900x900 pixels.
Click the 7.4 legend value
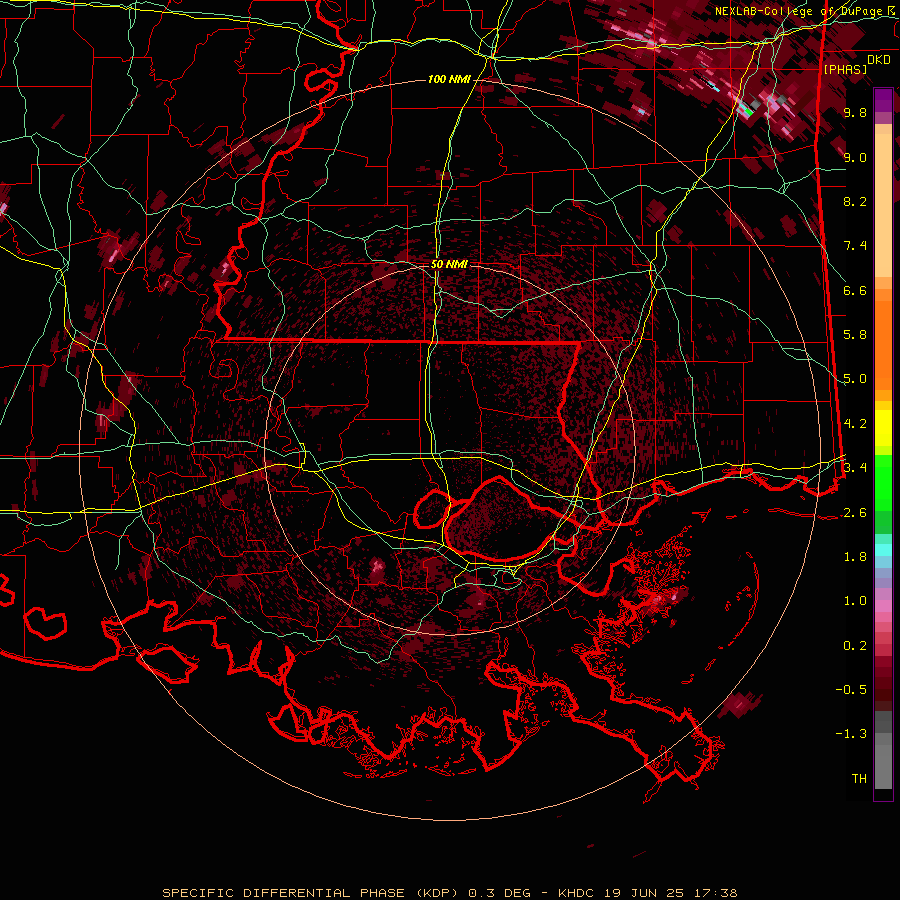pos(855,246)
